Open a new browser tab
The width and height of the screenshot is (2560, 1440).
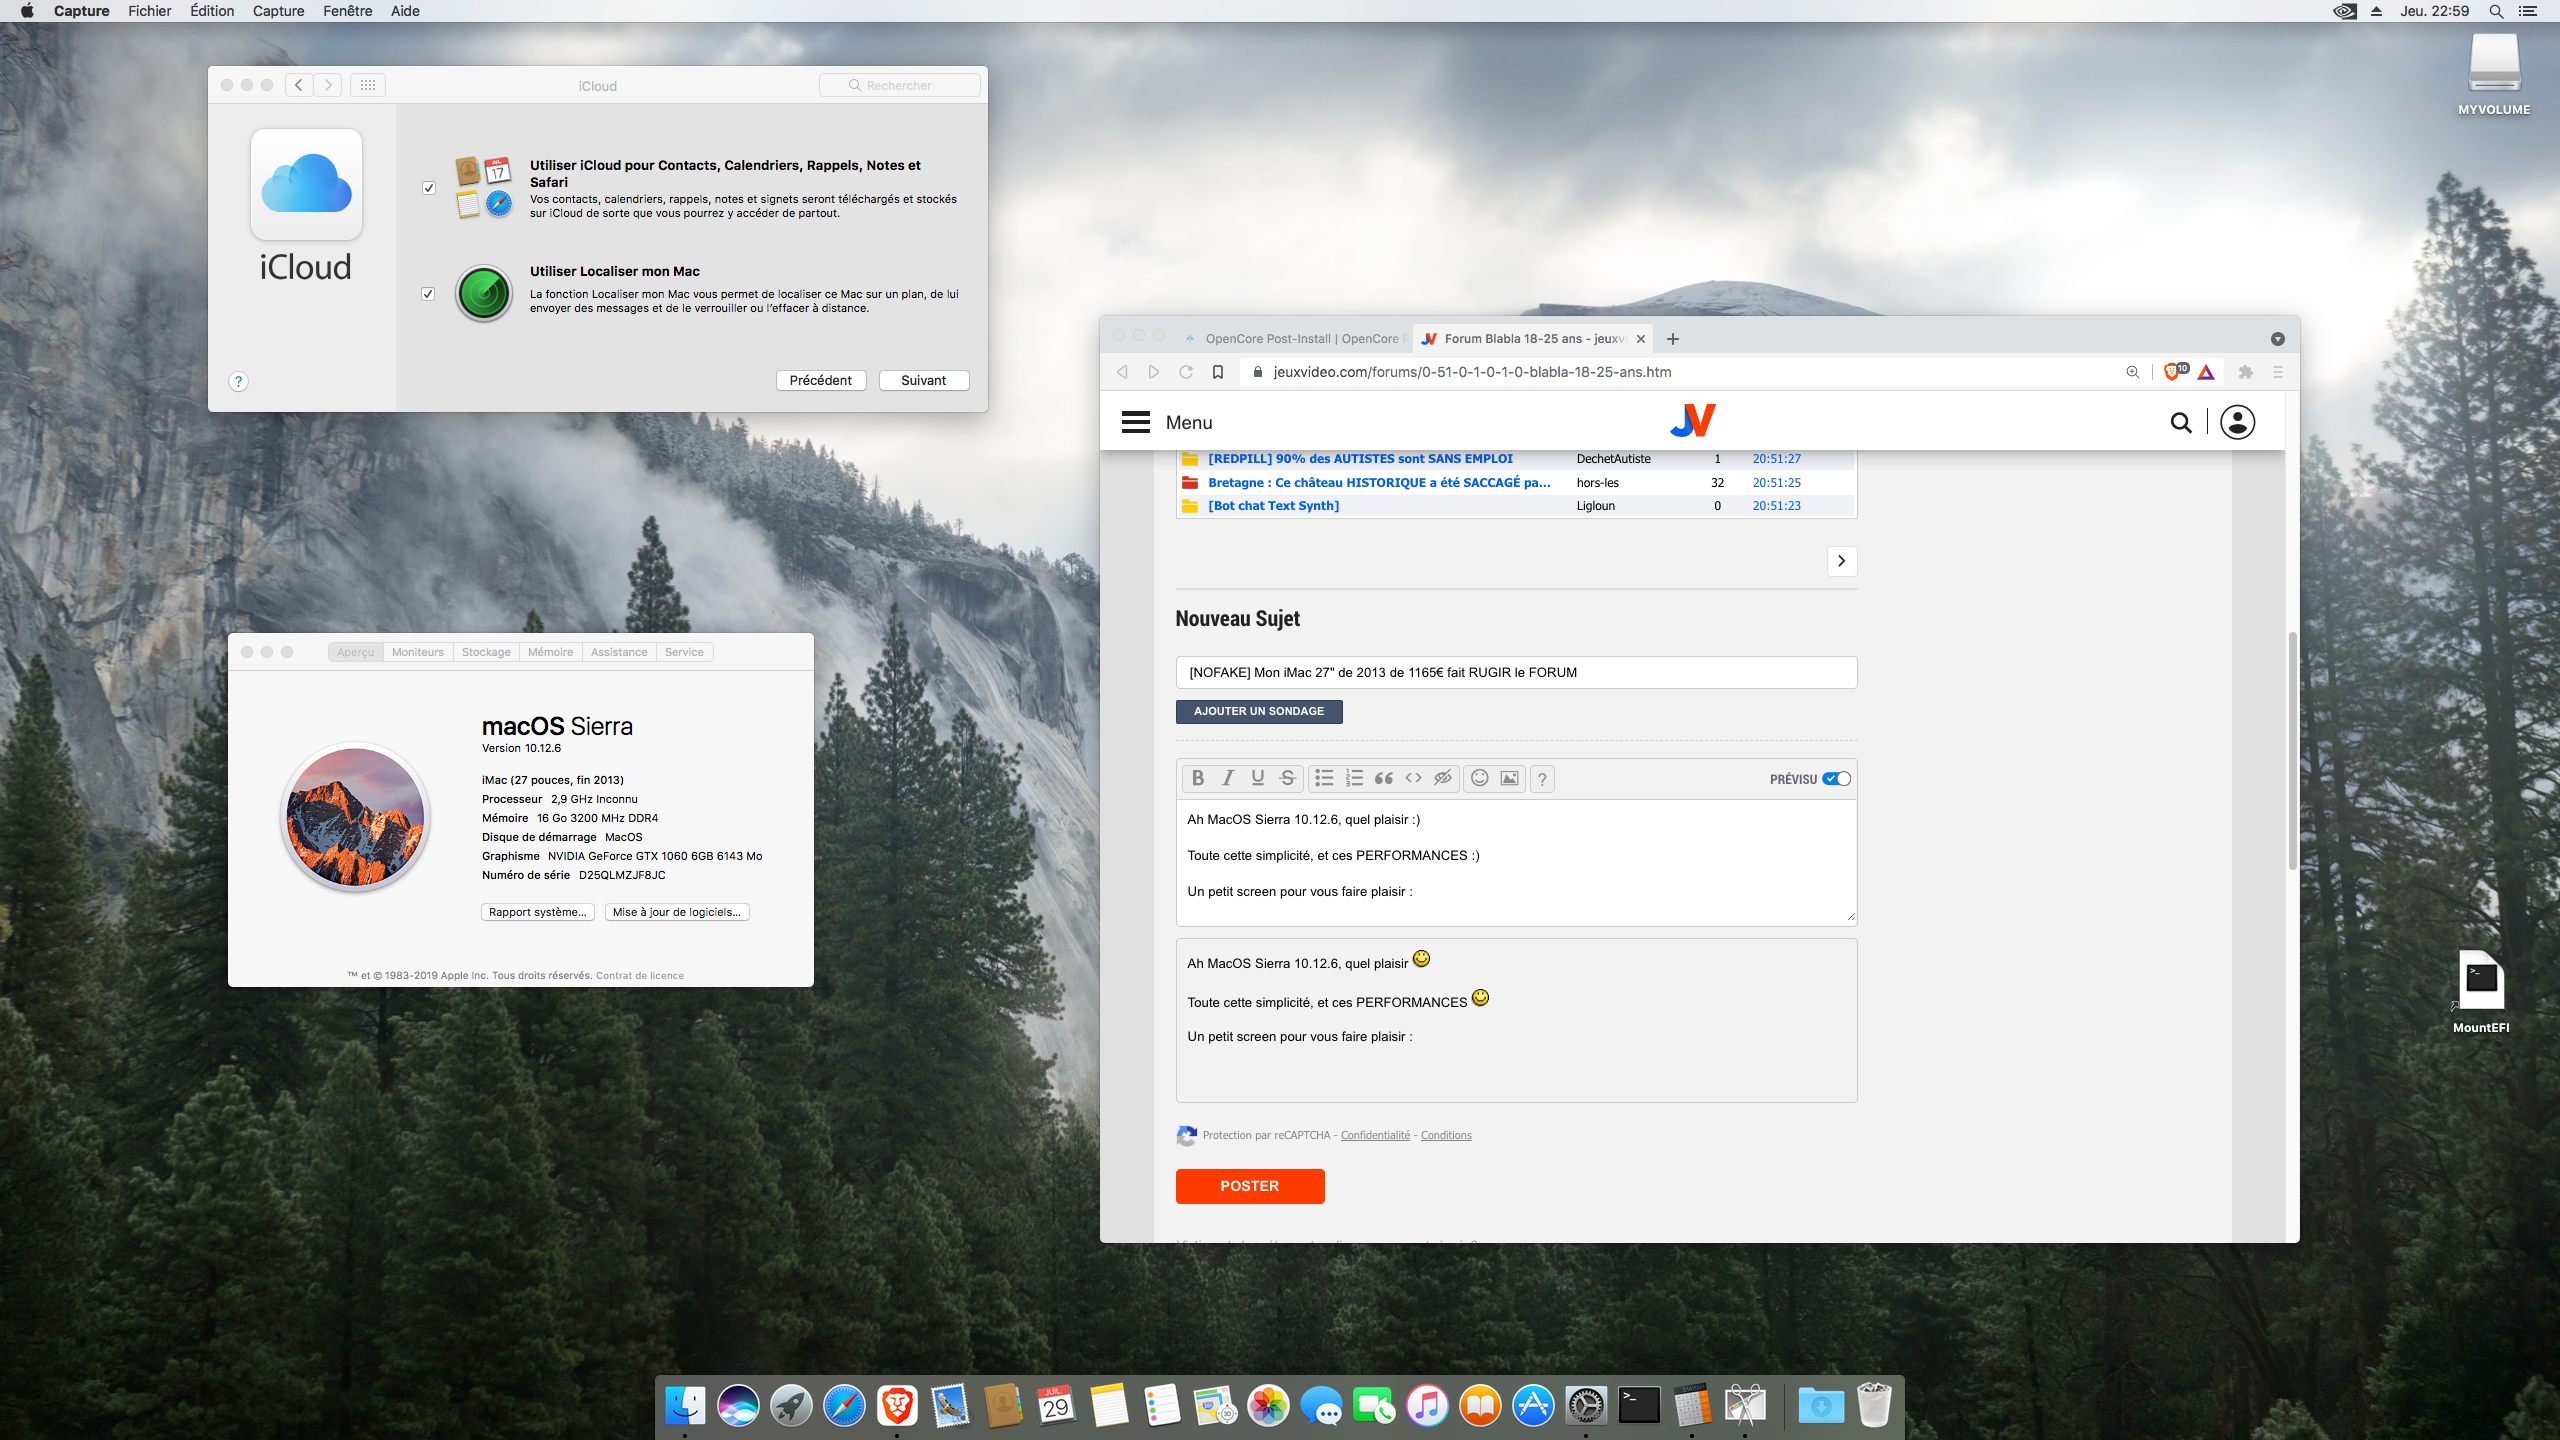1672,339
